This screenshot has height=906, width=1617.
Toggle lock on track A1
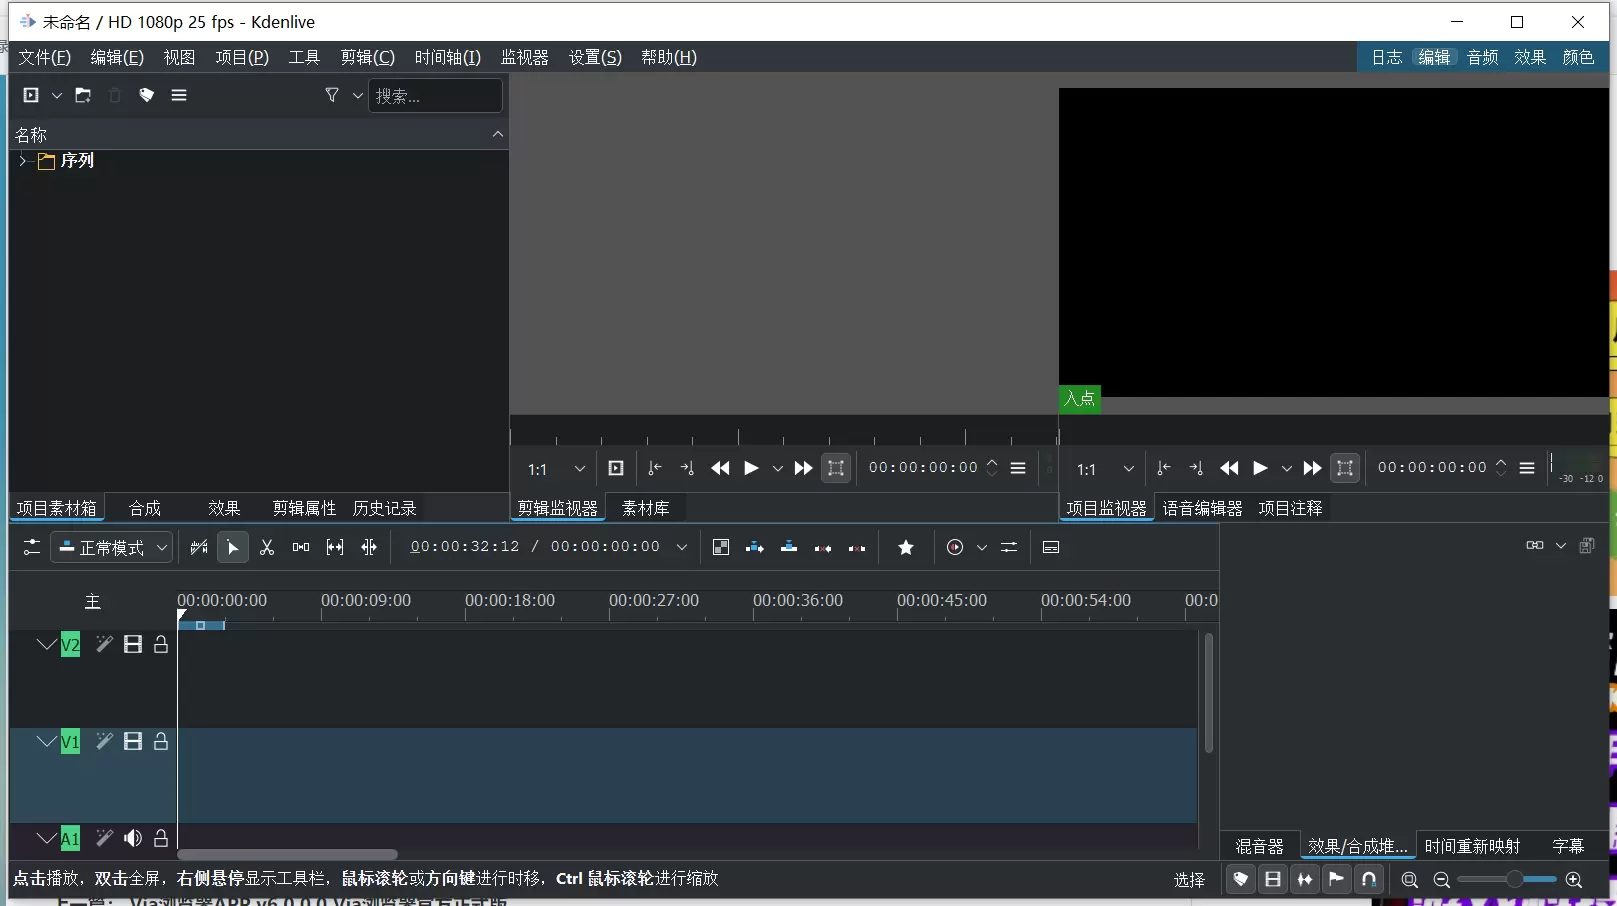[x=161, y=838]
